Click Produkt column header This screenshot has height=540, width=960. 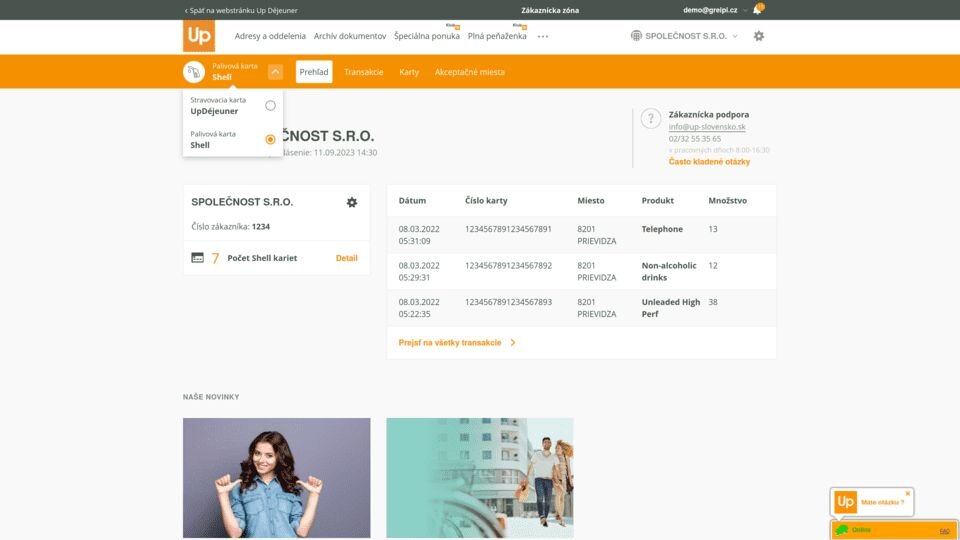click(x=658, y=201)
